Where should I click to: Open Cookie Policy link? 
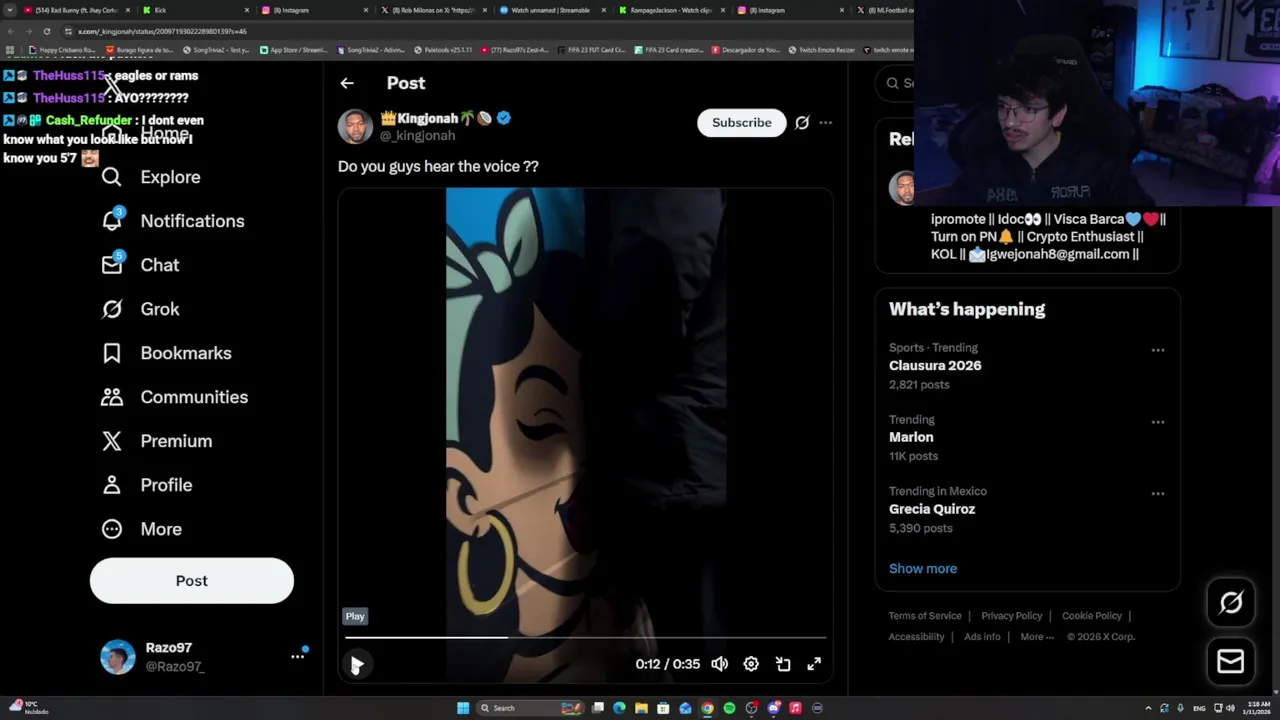coord(1092,616)
